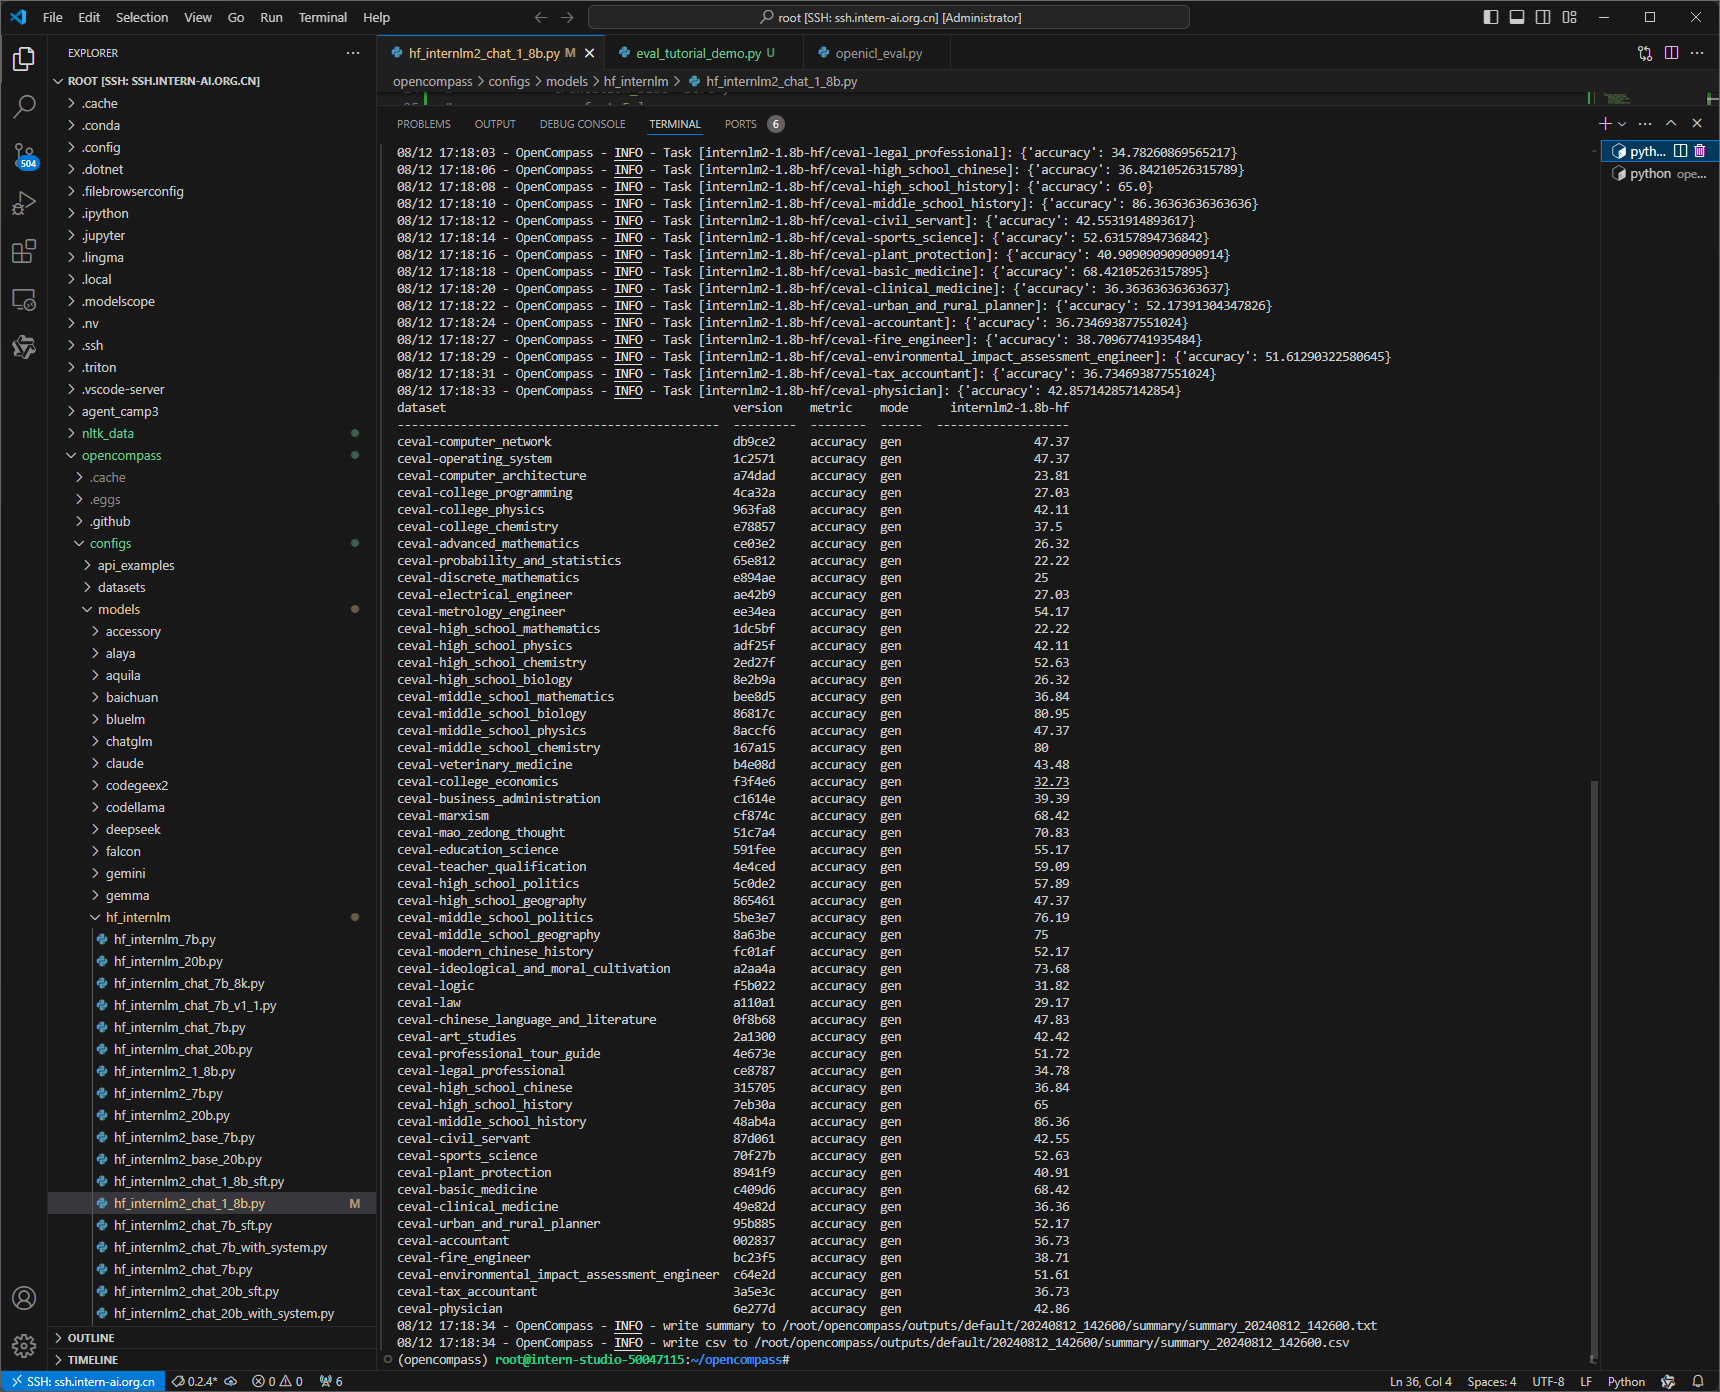The width and height of the screenshot is (1720, 1392).
Task: Change indentation via Spaces: 4
Action: click(x=1491, y=1382)
